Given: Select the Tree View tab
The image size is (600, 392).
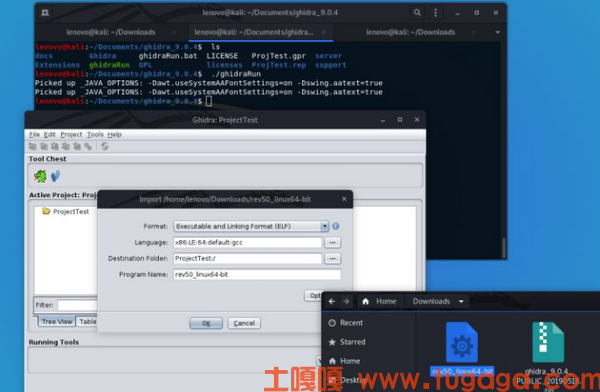Looking at the screenshot, I should (57, 322).
